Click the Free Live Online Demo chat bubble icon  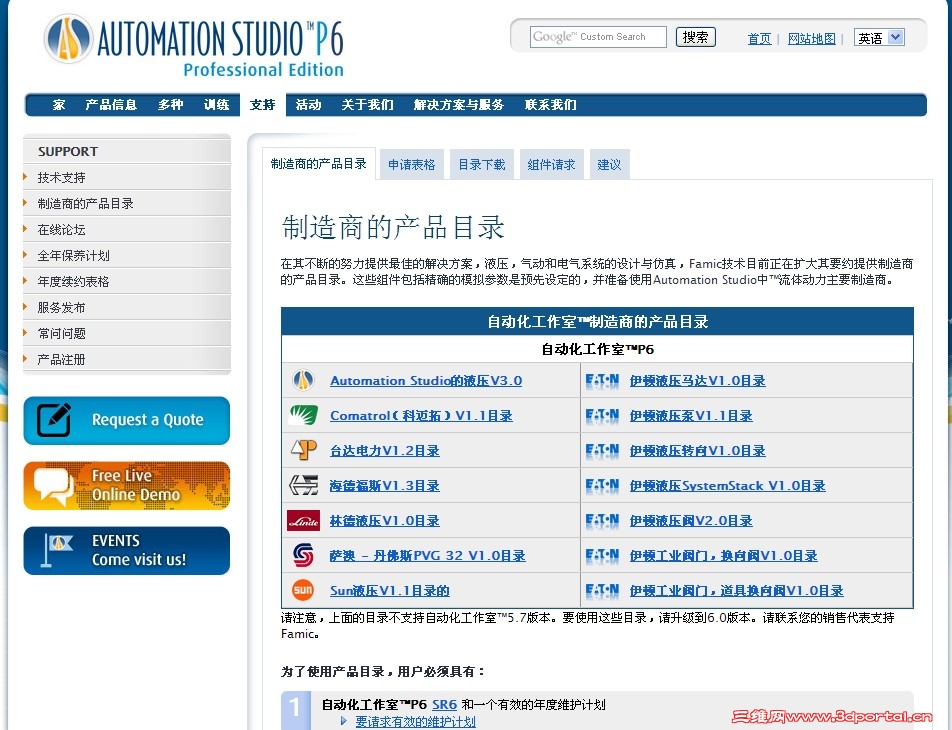pos(53,486)
